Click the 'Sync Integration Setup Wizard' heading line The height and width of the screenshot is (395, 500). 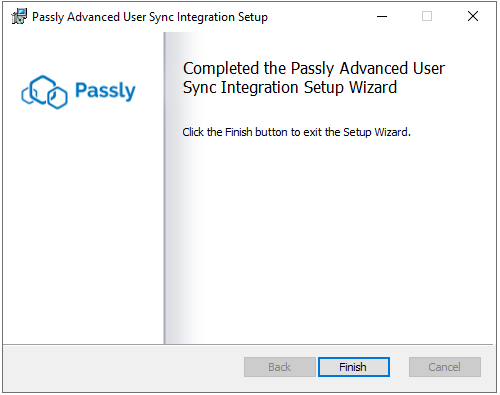(x=290, y=88)
